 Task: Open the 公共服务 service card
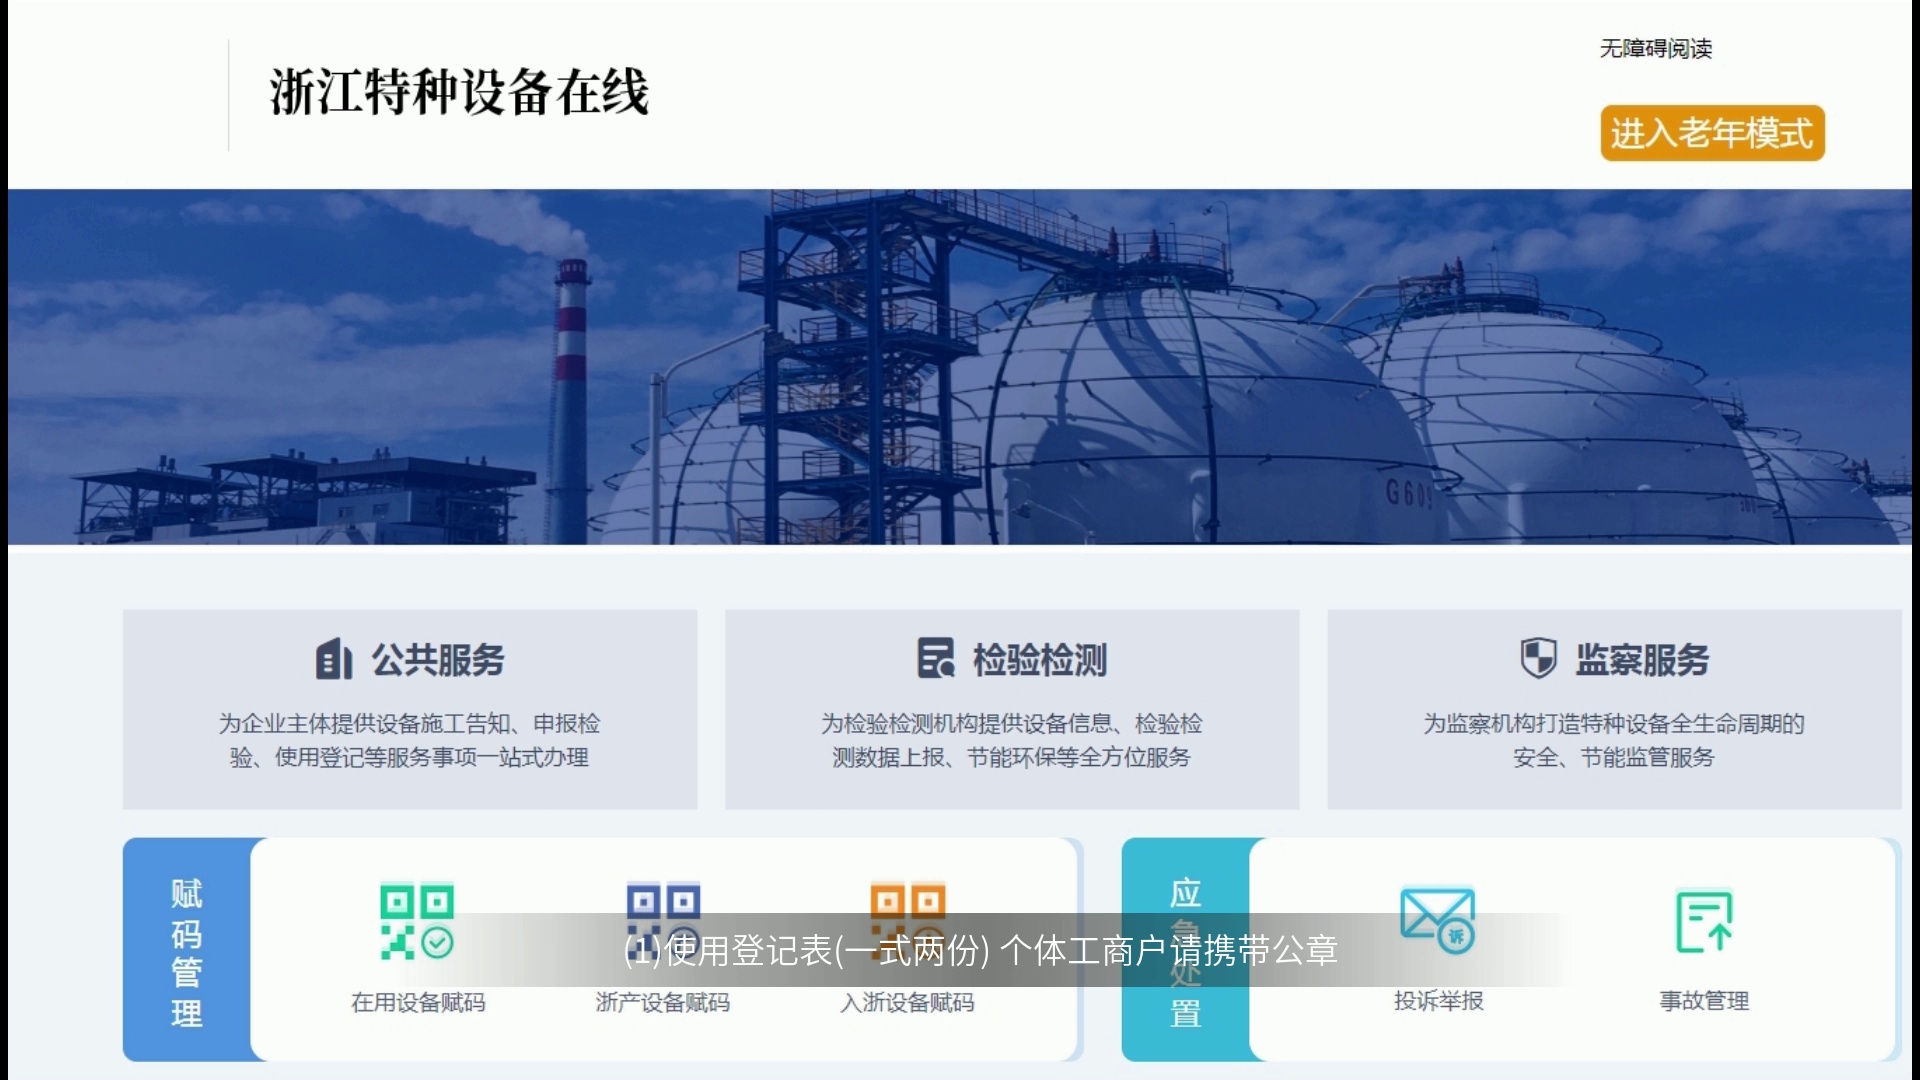(410, 709)
